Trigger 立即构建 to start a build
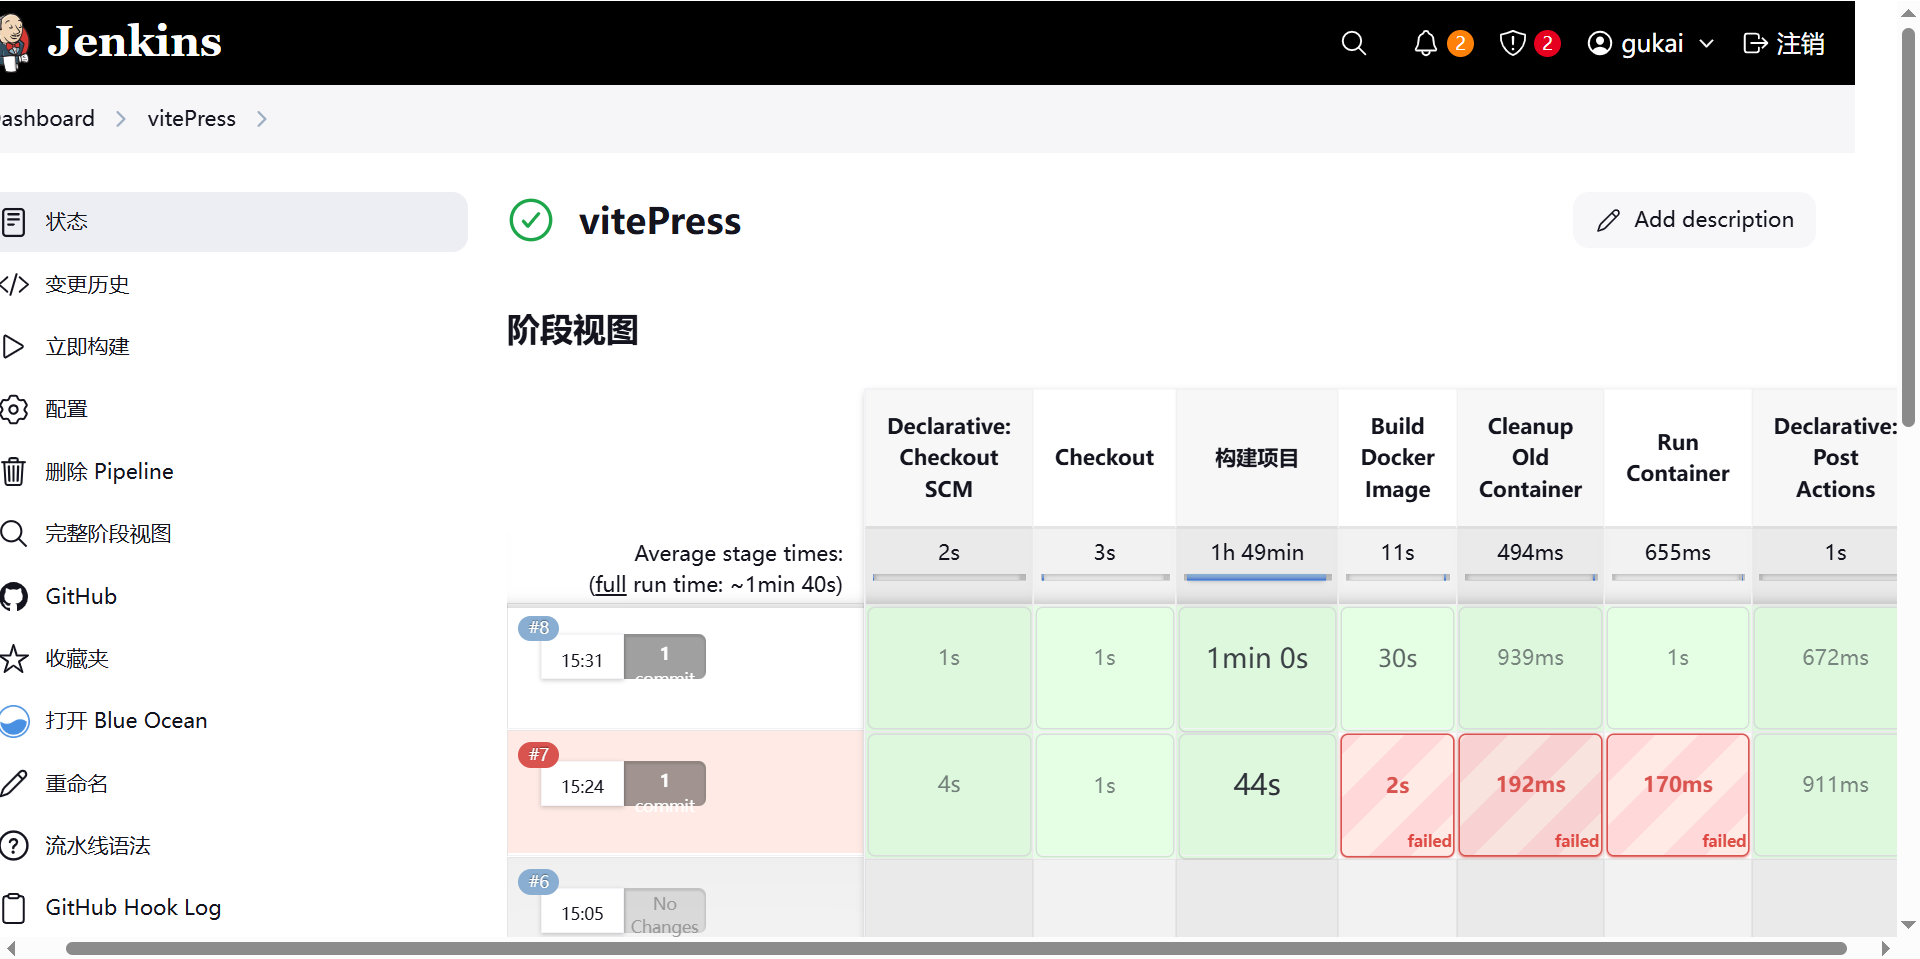Screen dimensions: 1920x959 (x=88, y=346)
